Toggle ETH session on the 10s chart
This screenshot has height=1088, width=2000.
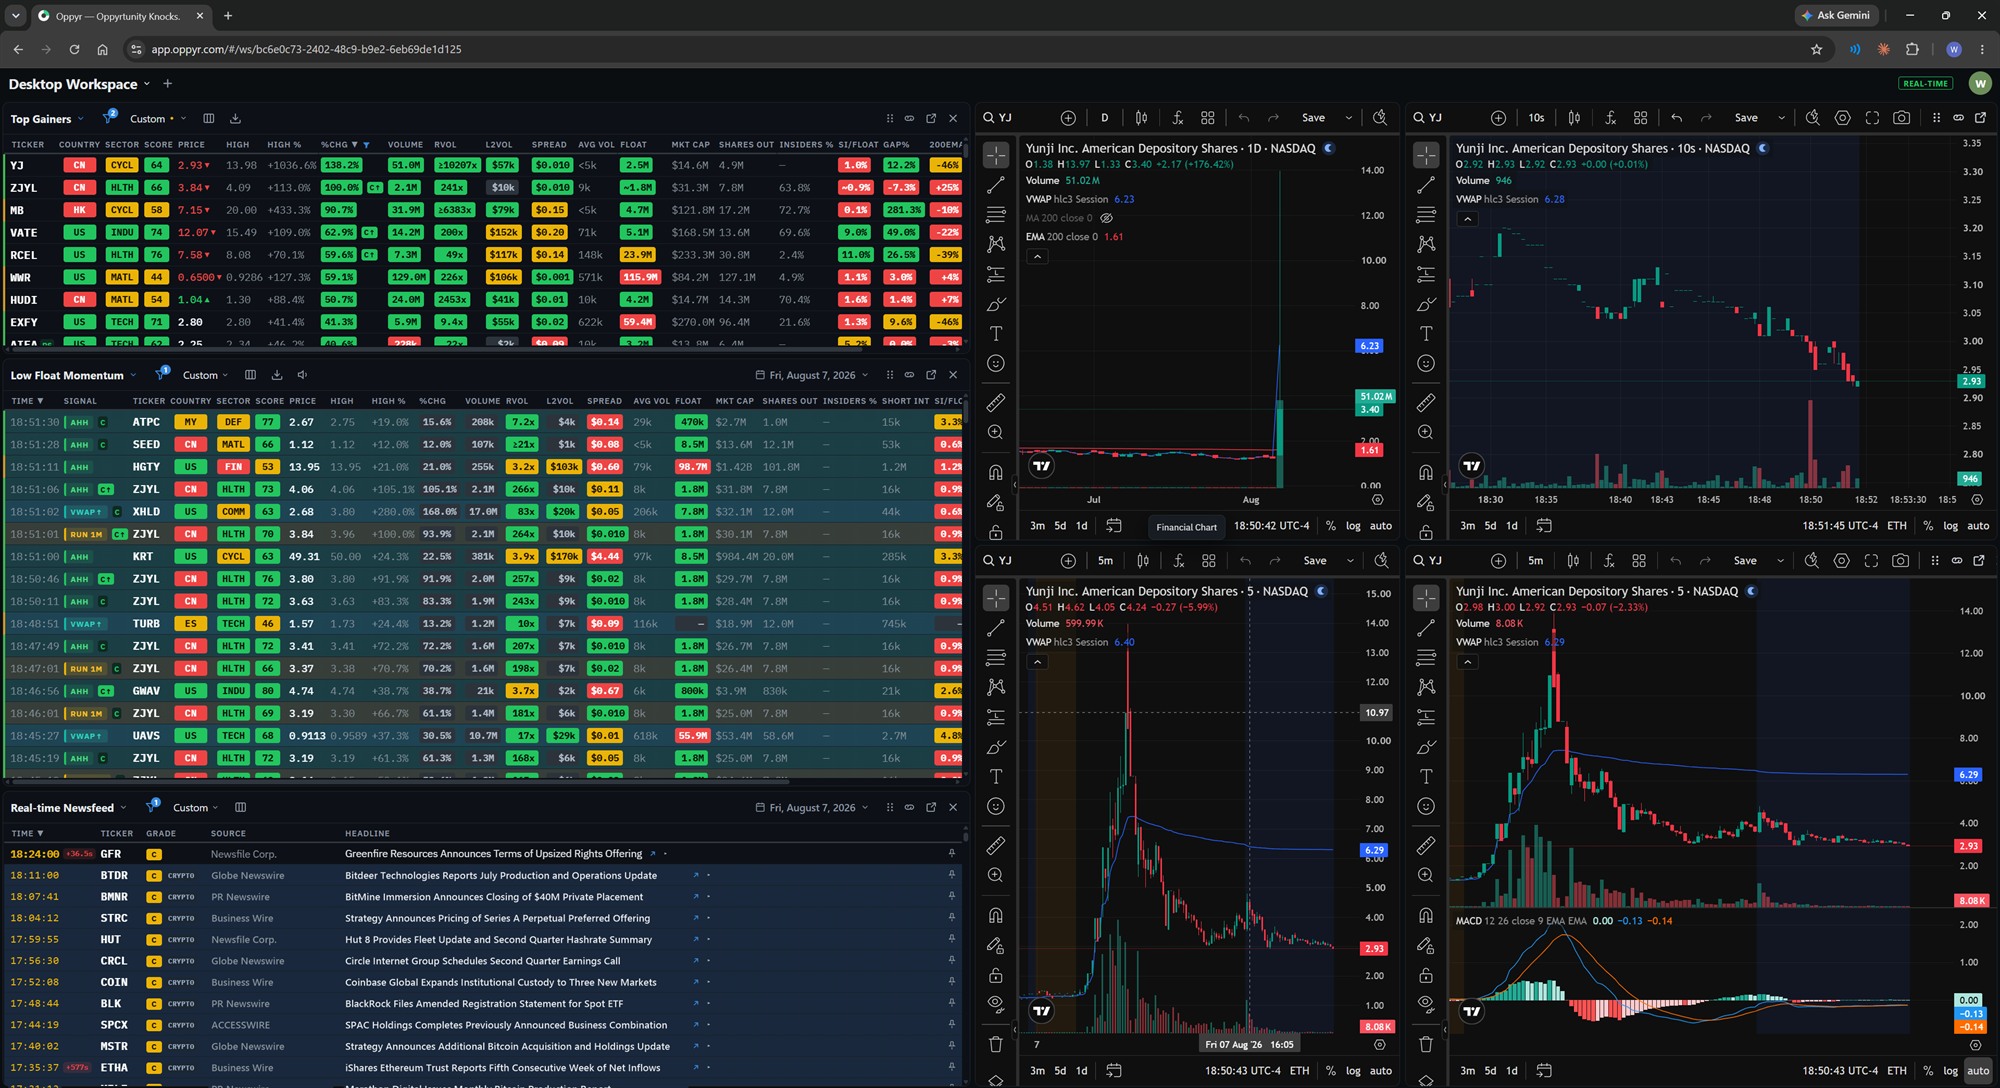point(1897,526)
